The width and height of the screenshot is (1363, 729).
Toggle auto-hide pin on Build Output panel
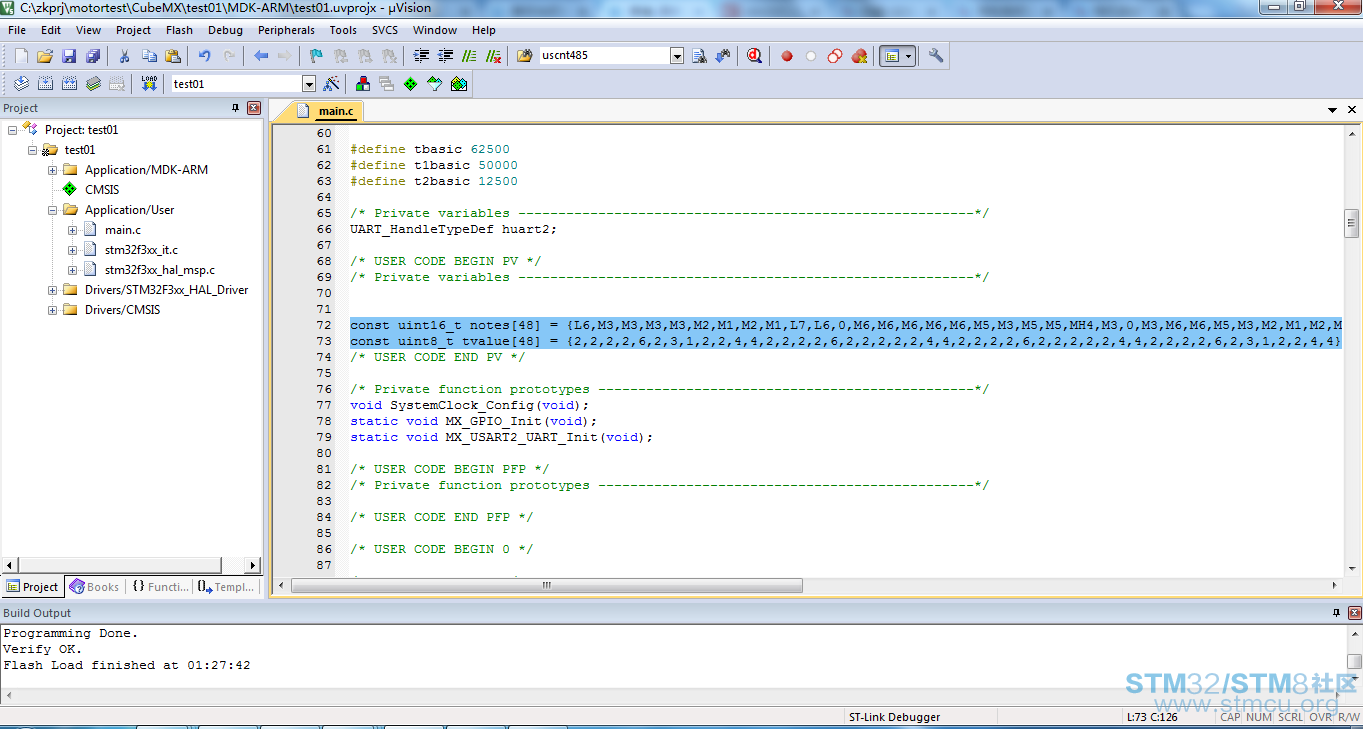[1337, 613]
